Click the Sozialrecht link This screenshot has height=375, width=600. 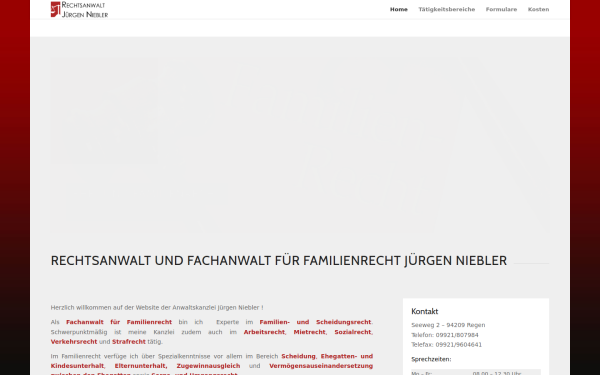353,332
